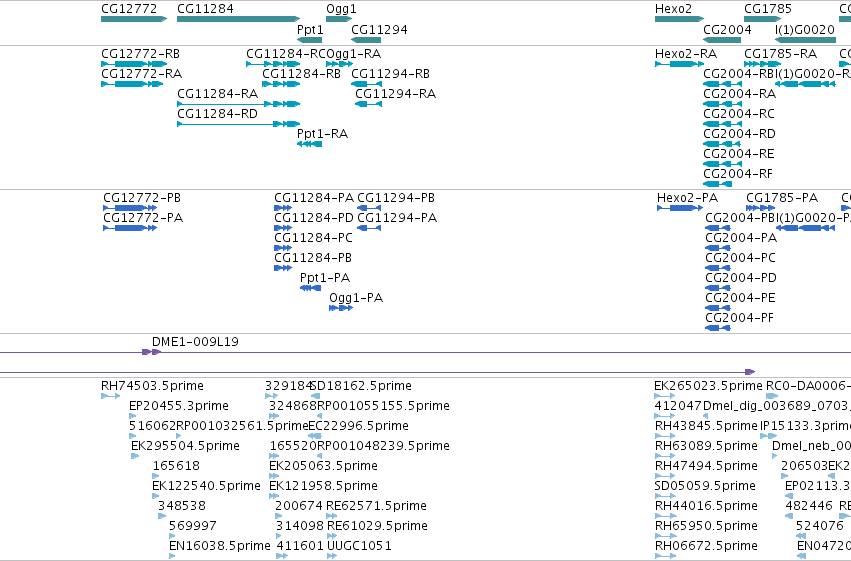Click the Hexo2-PA protein
Screen dimensions: 851x561
pos(680,208)
